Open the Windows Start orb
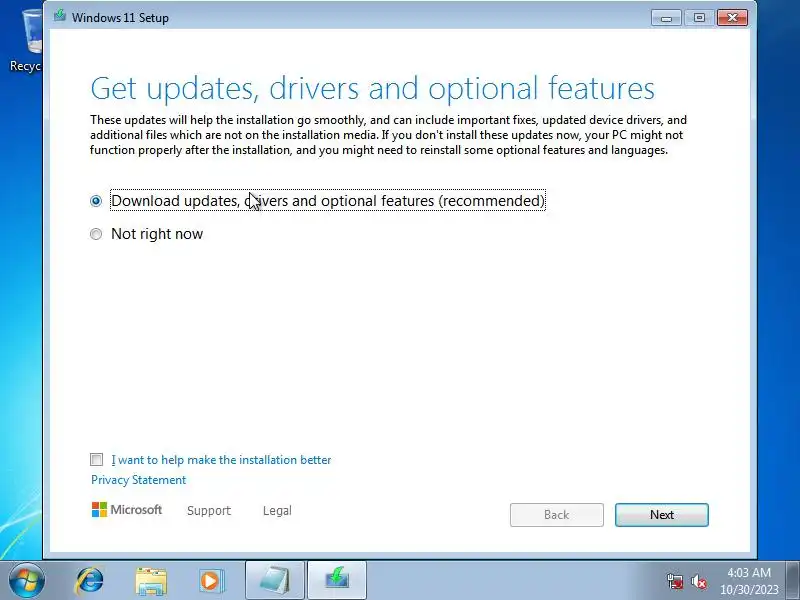 pos(27,581)
